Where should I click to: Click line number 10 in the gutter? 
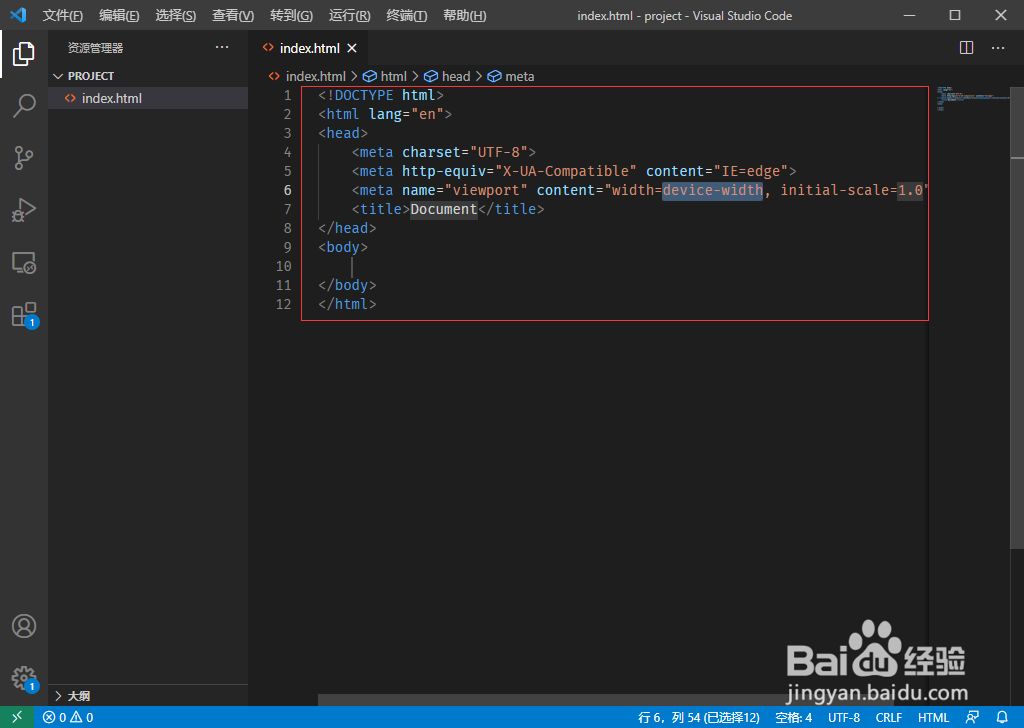click(x=283, y=266)
